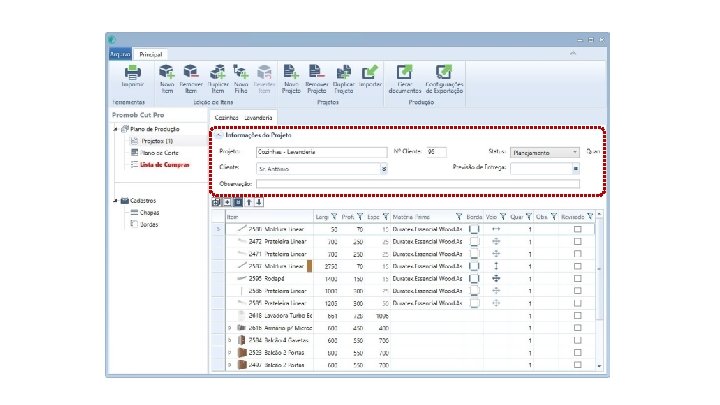Image resolution: width=720 pixels, height=405 pixels.
Task: Click the grid vertical scrollbar thumb
Action: click(599, 269)
